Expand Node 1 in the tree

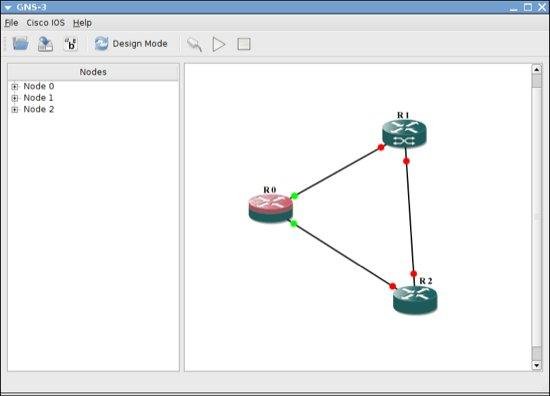[x=15, y=98]
